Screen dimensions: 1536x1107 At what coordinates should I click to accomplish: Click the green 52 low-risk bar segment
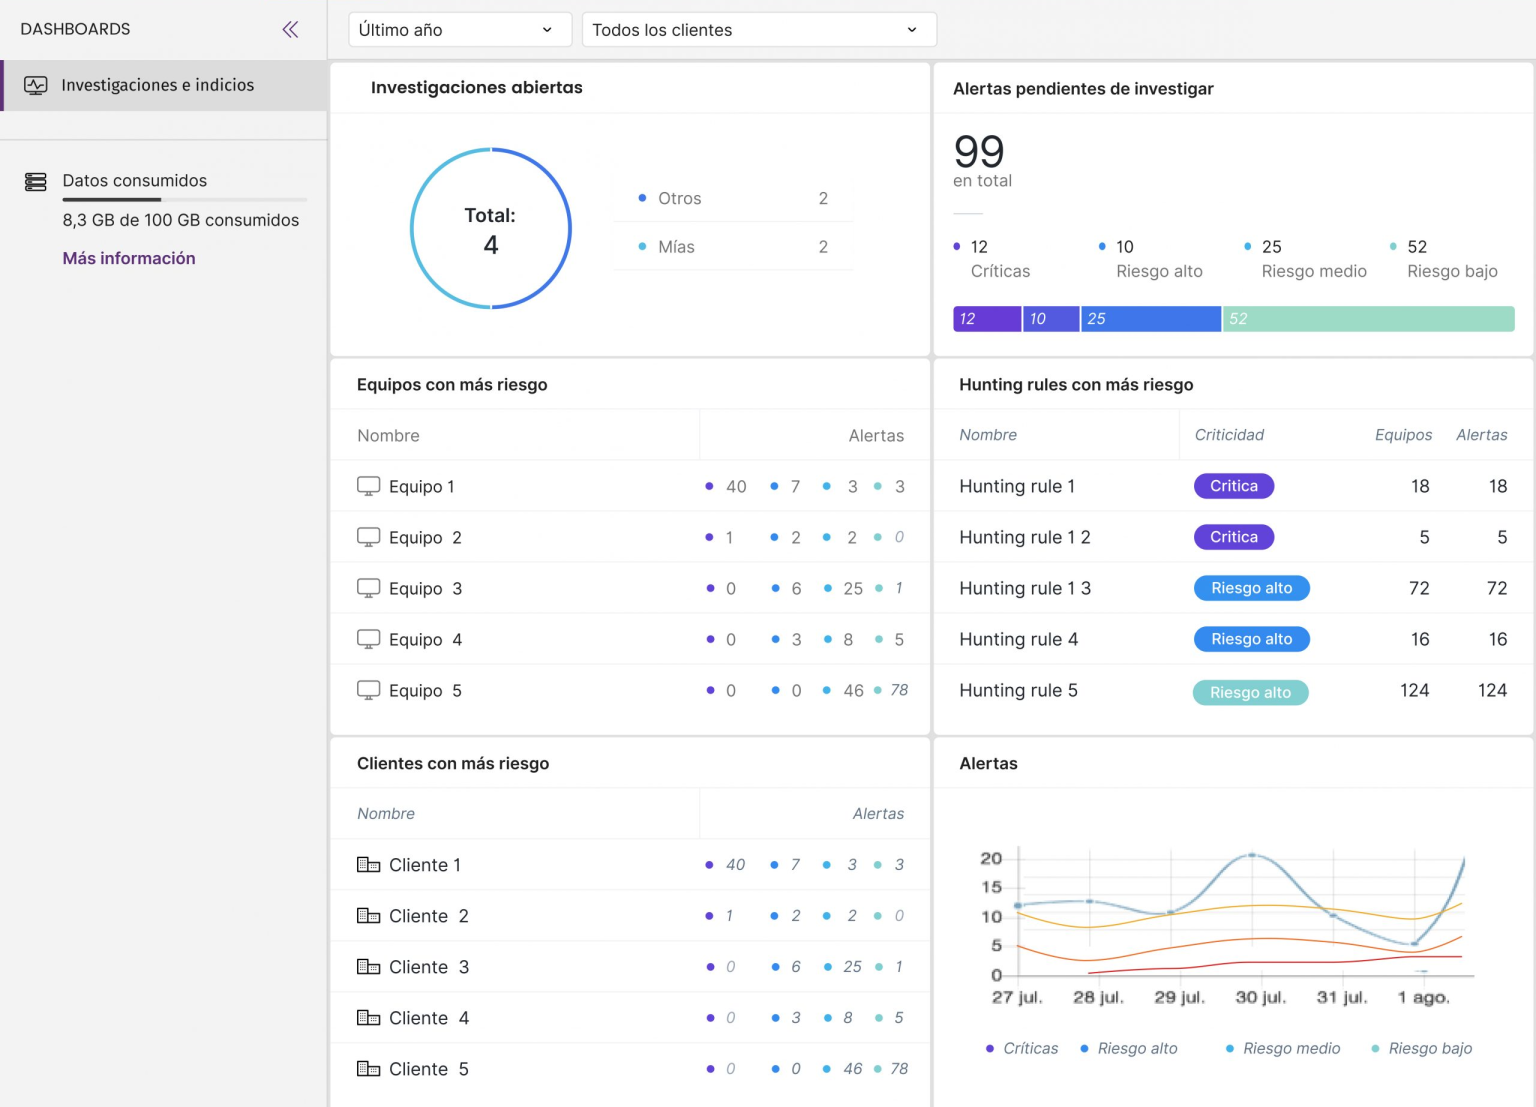coord(1367,319)
